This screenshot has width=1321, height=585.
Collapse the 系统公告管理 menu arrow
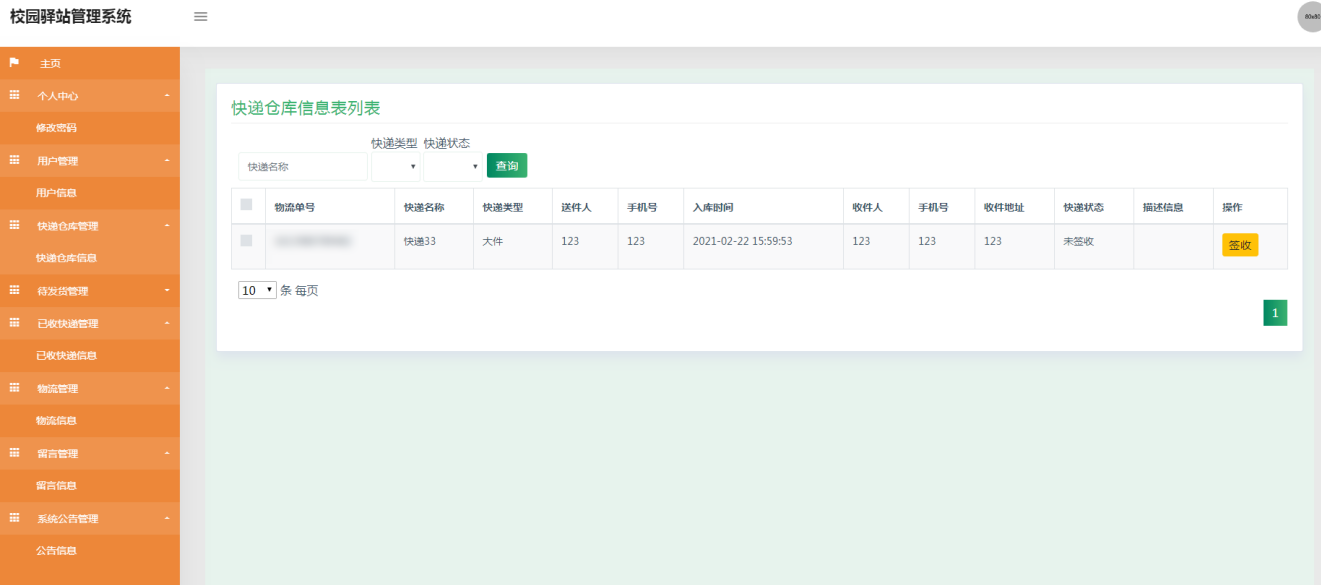(167, 518)
